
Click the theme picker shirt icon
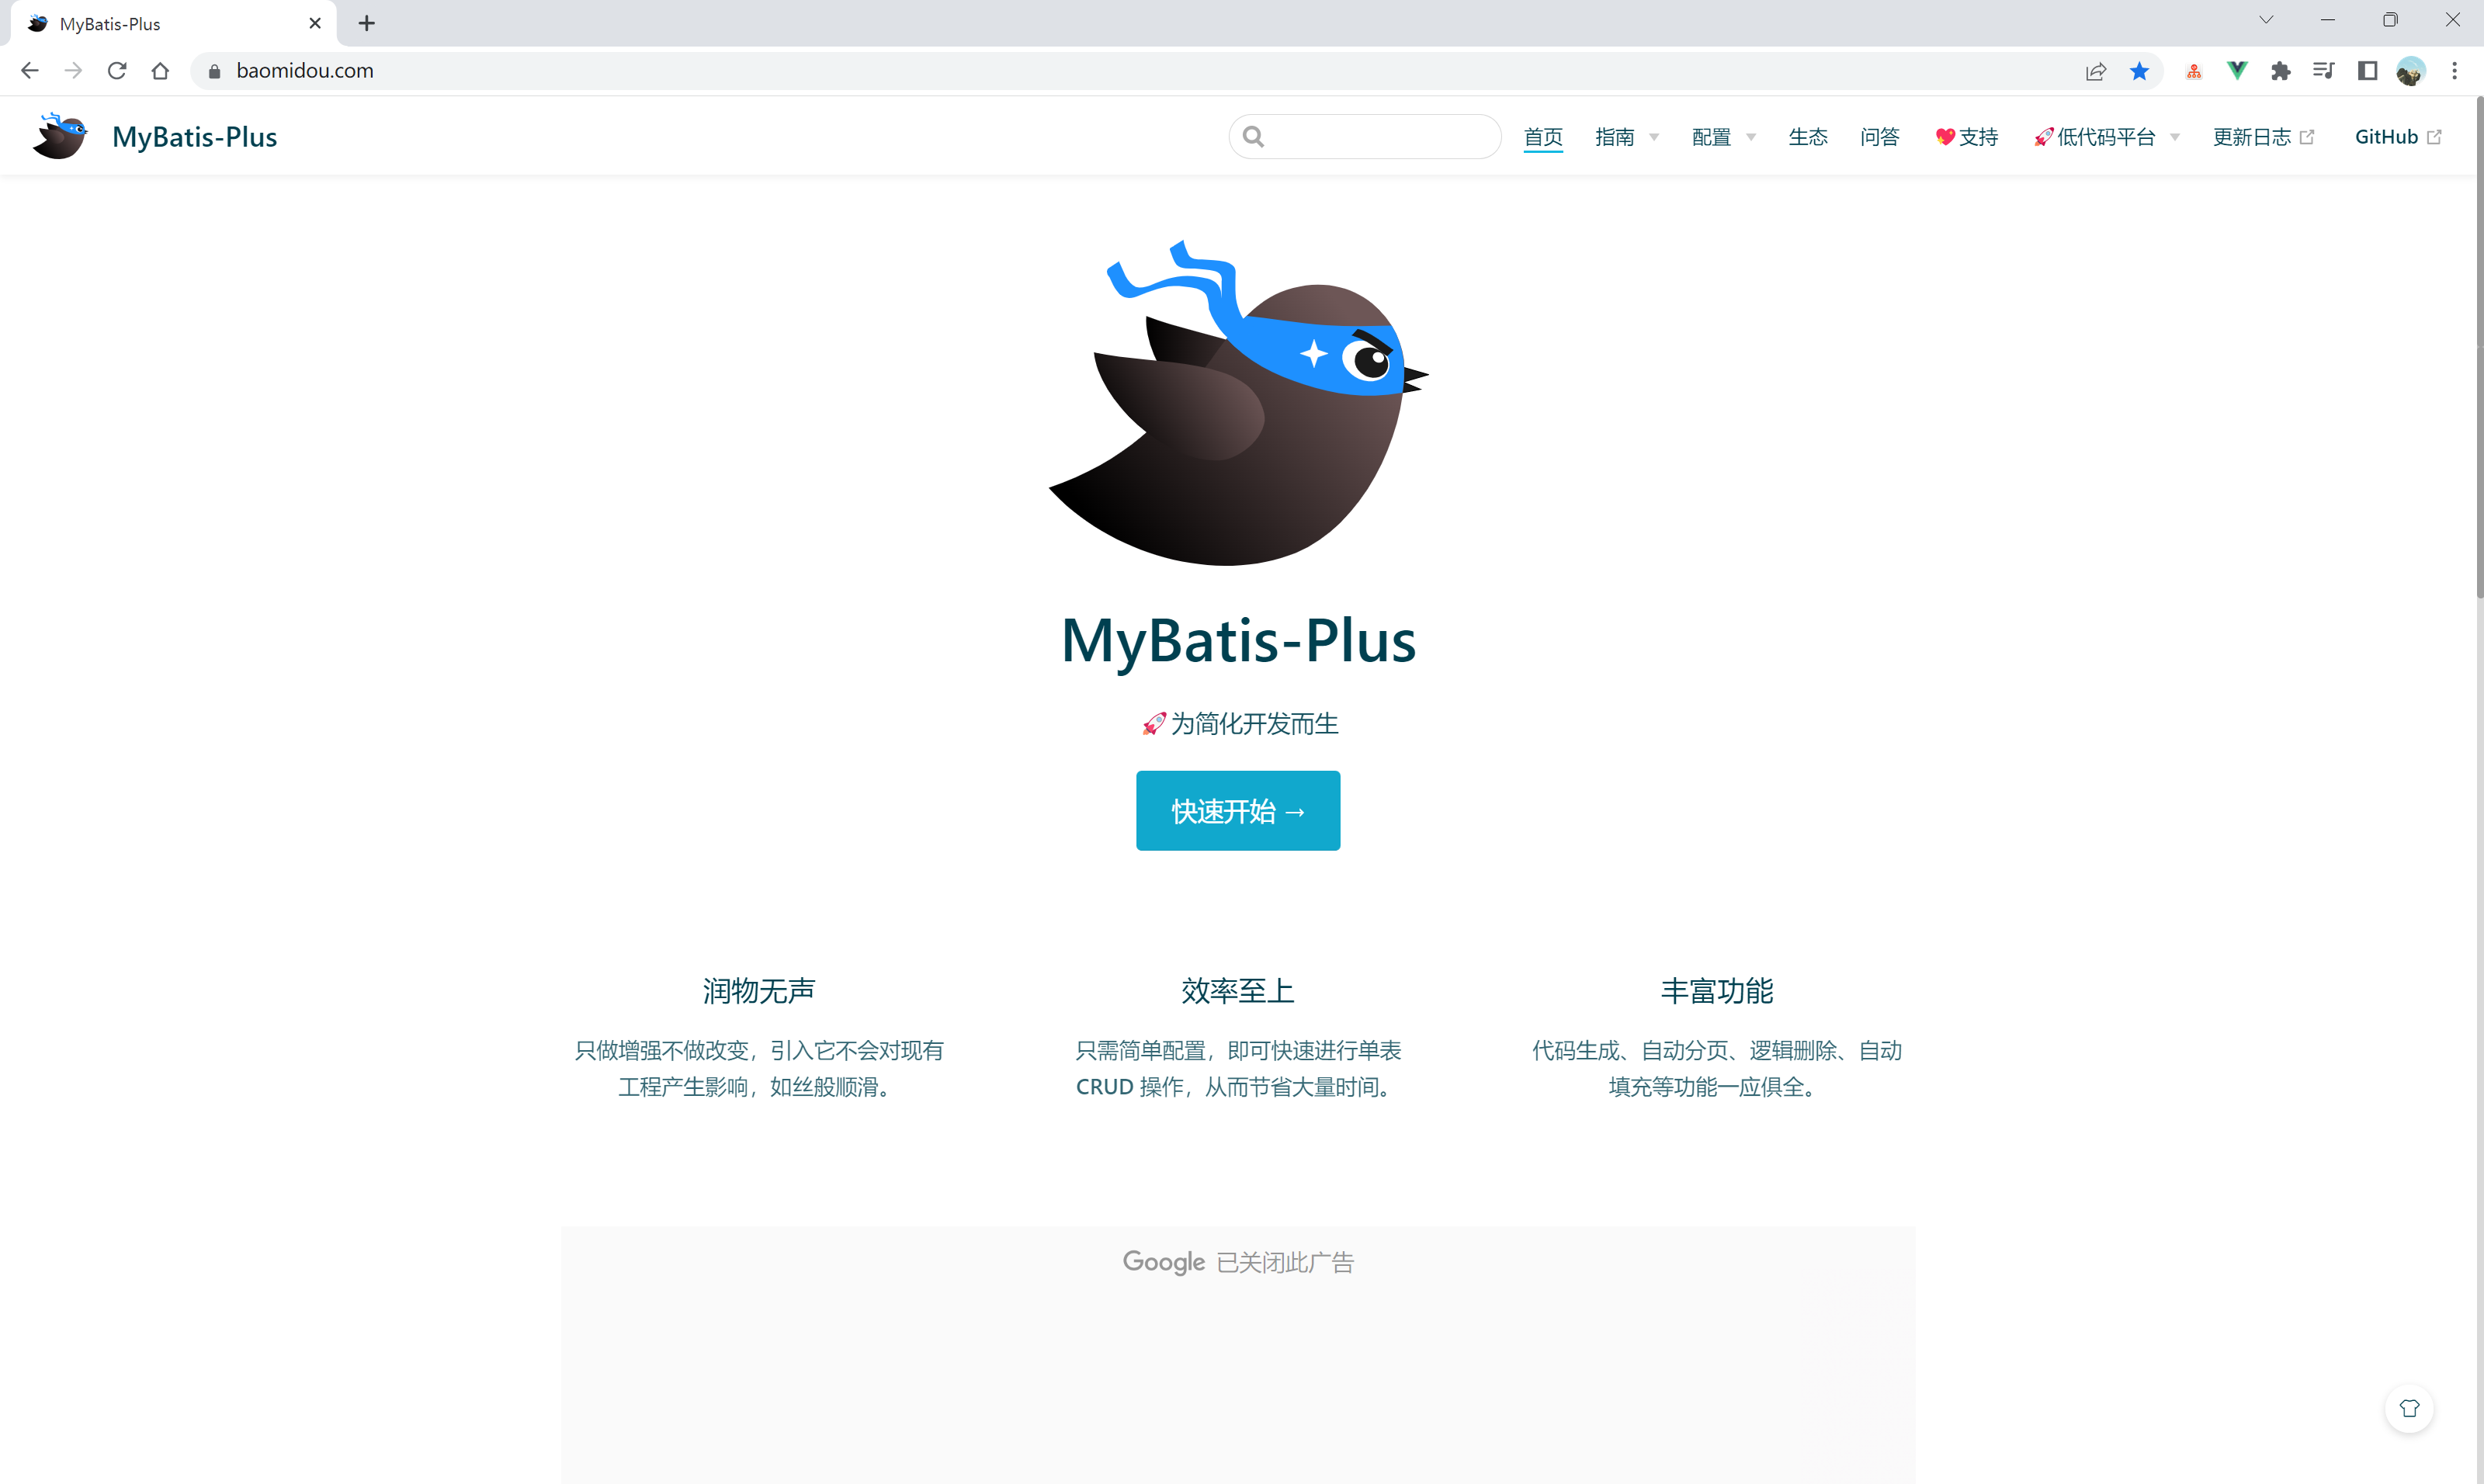click(2410, 1408)
